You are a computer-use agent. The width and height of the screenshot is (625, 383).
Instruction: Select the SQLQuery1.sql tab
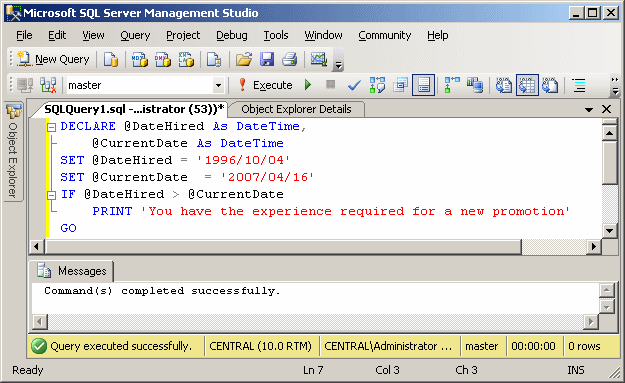[134, 109]
